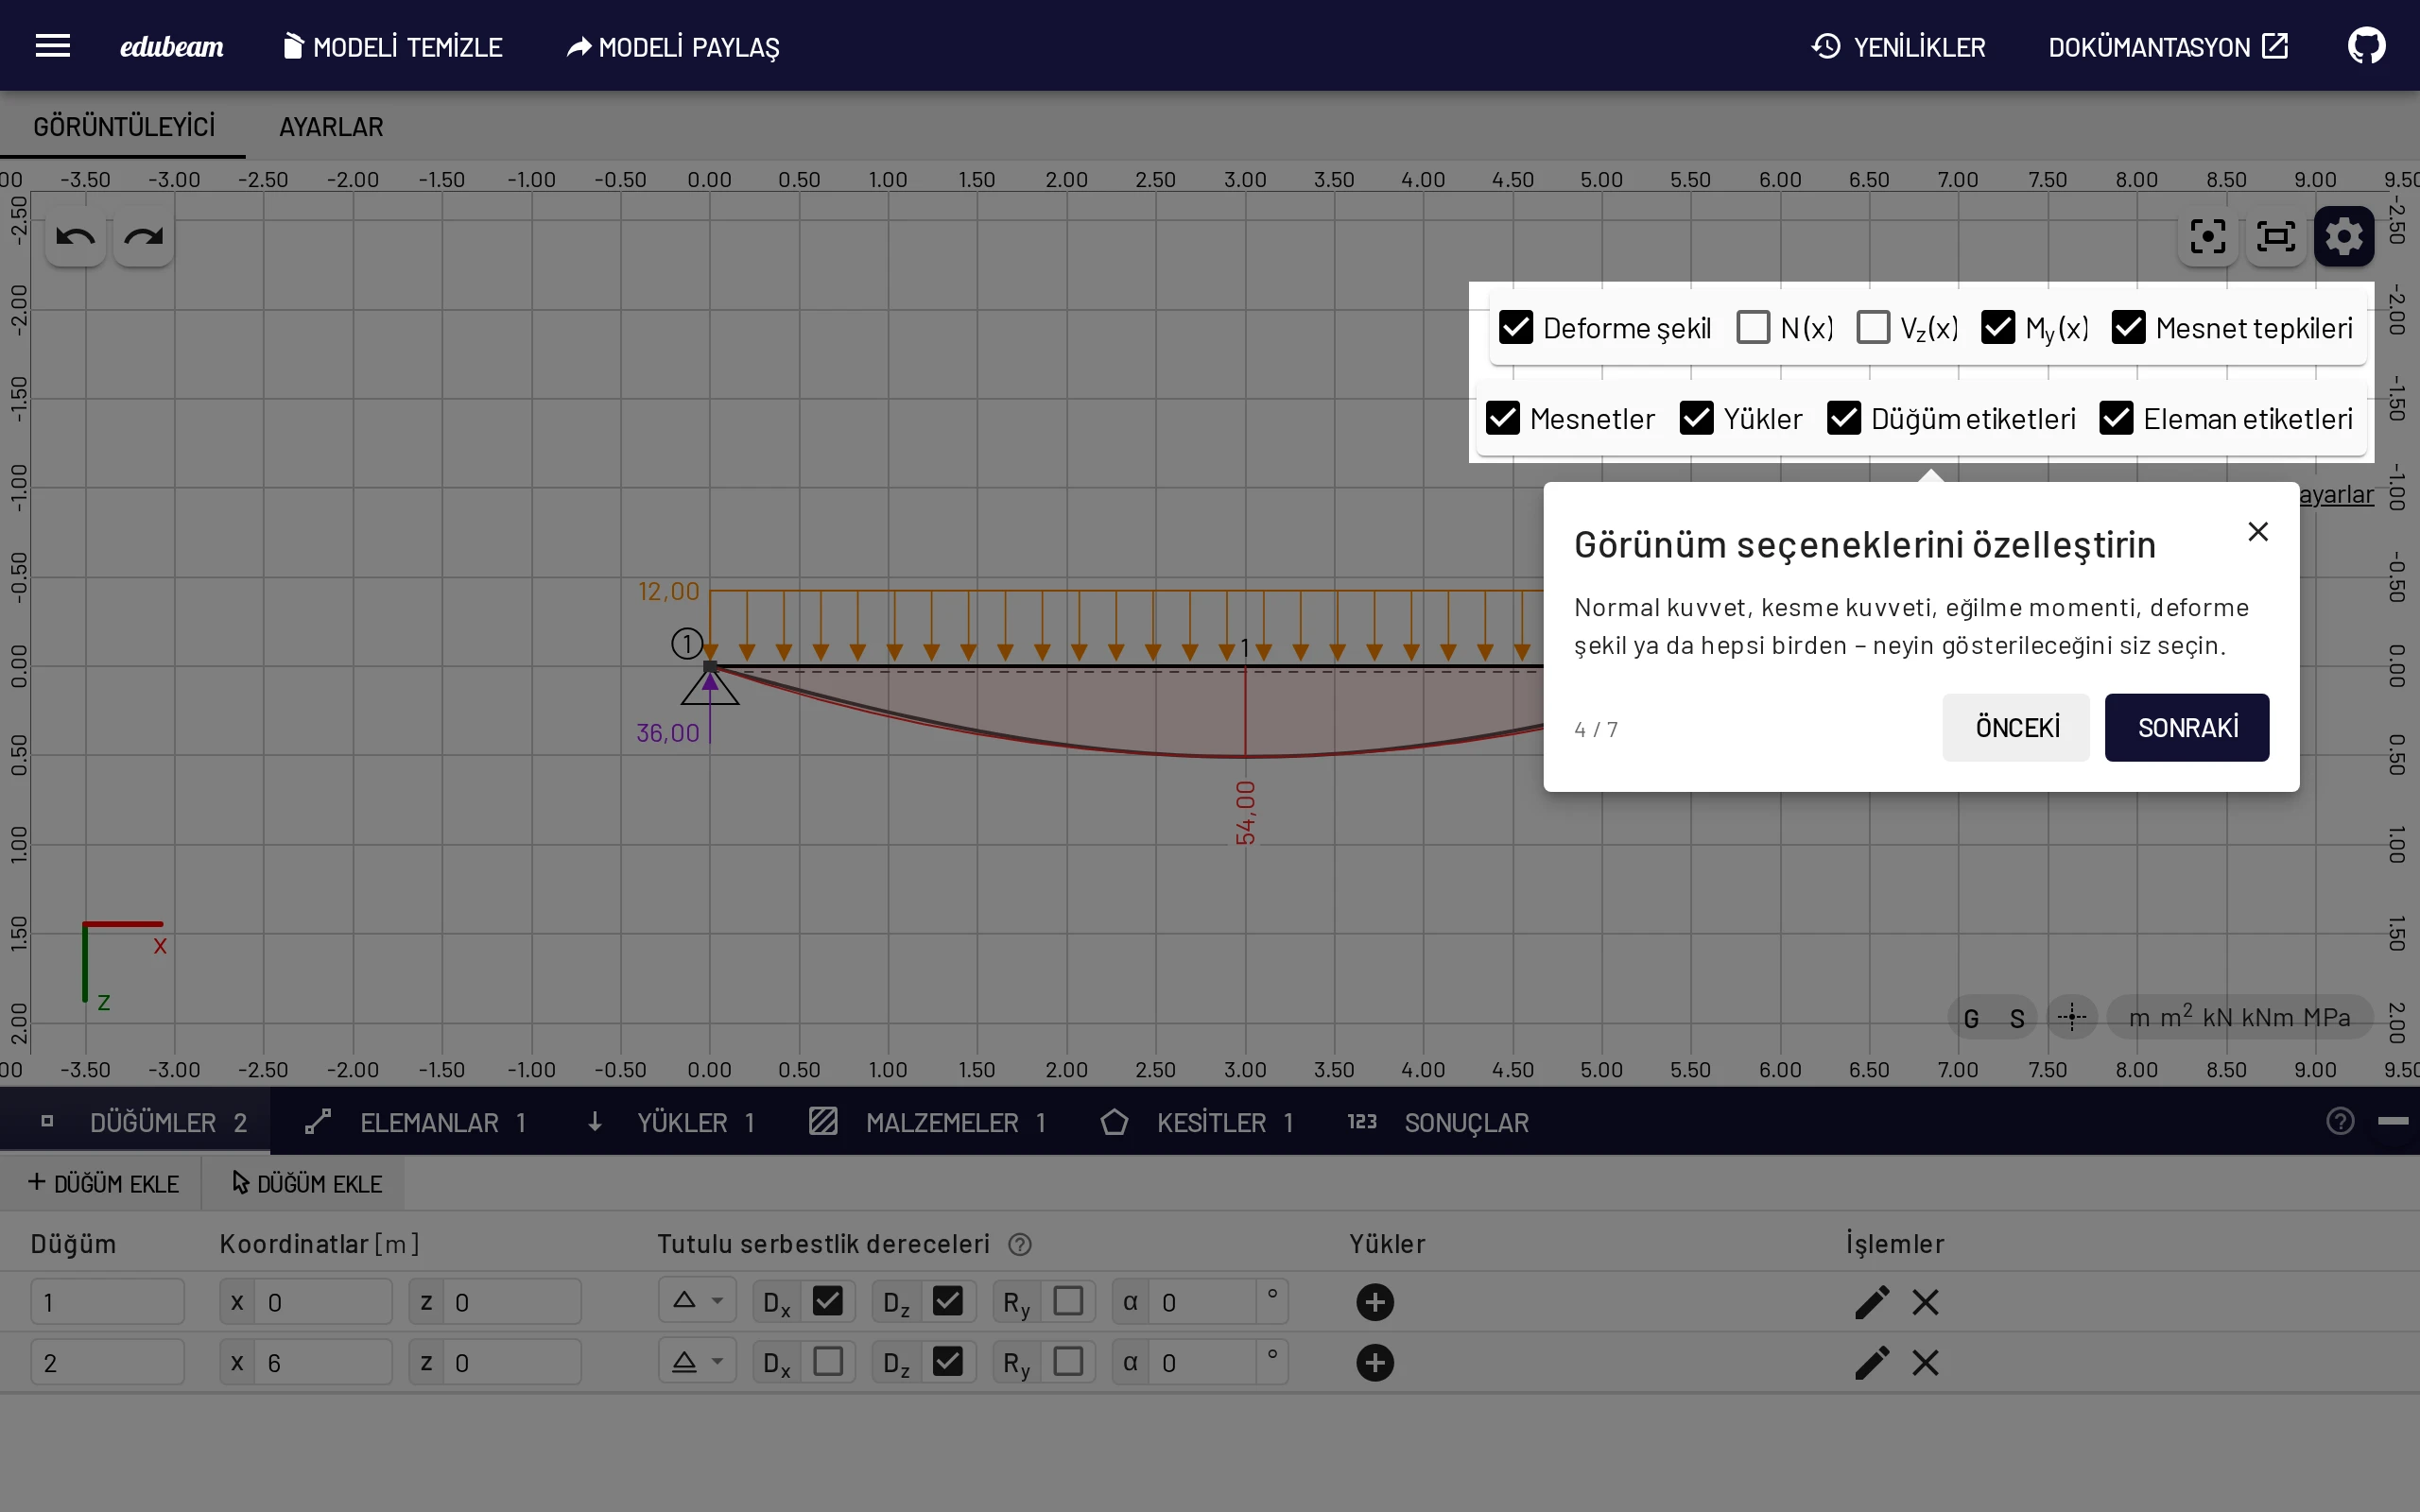Open the viewer settings gear
Image resolution: width=2420 pixels, height=1512 pixels.
pos(2343,237)
